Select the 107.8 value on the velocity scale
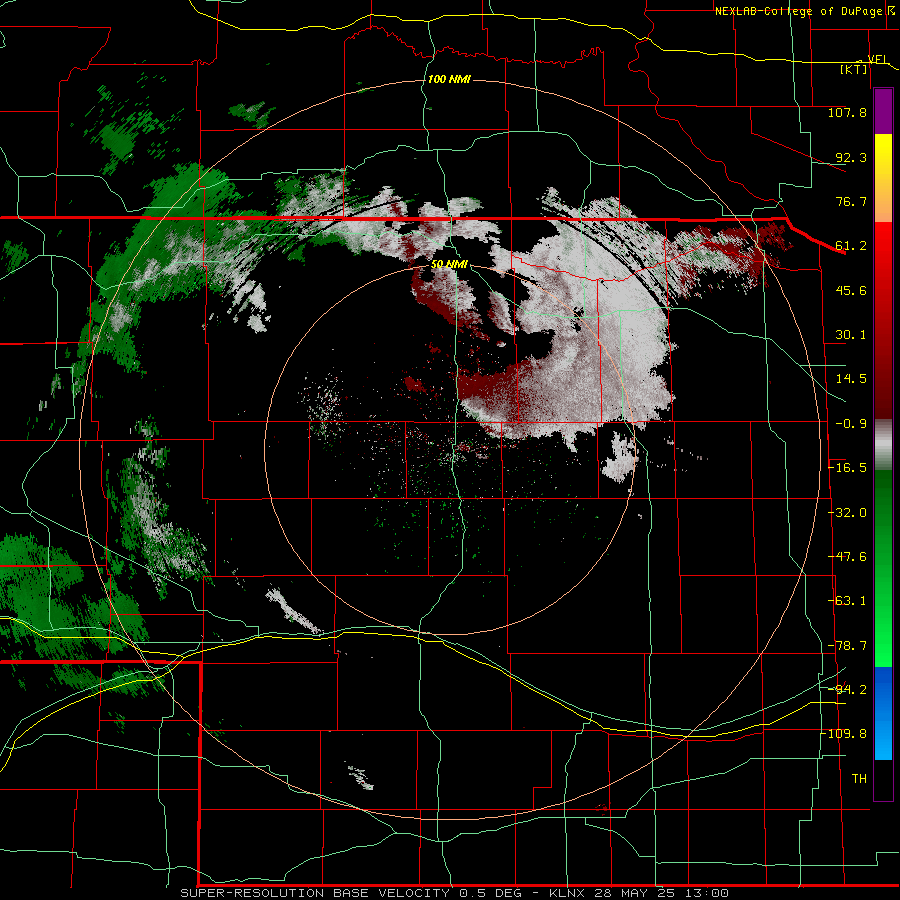Screen dimensions: 900x900 (847, 112)
